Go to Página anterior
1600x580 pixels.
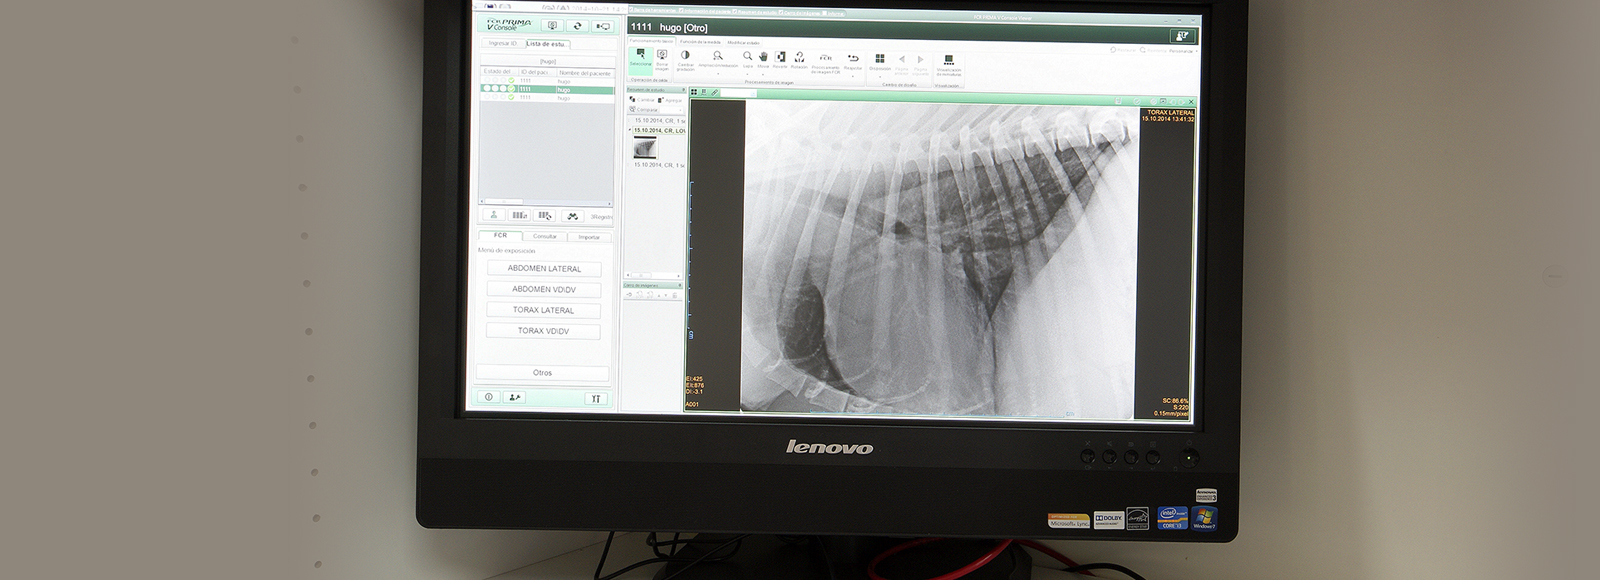(901, 63)
